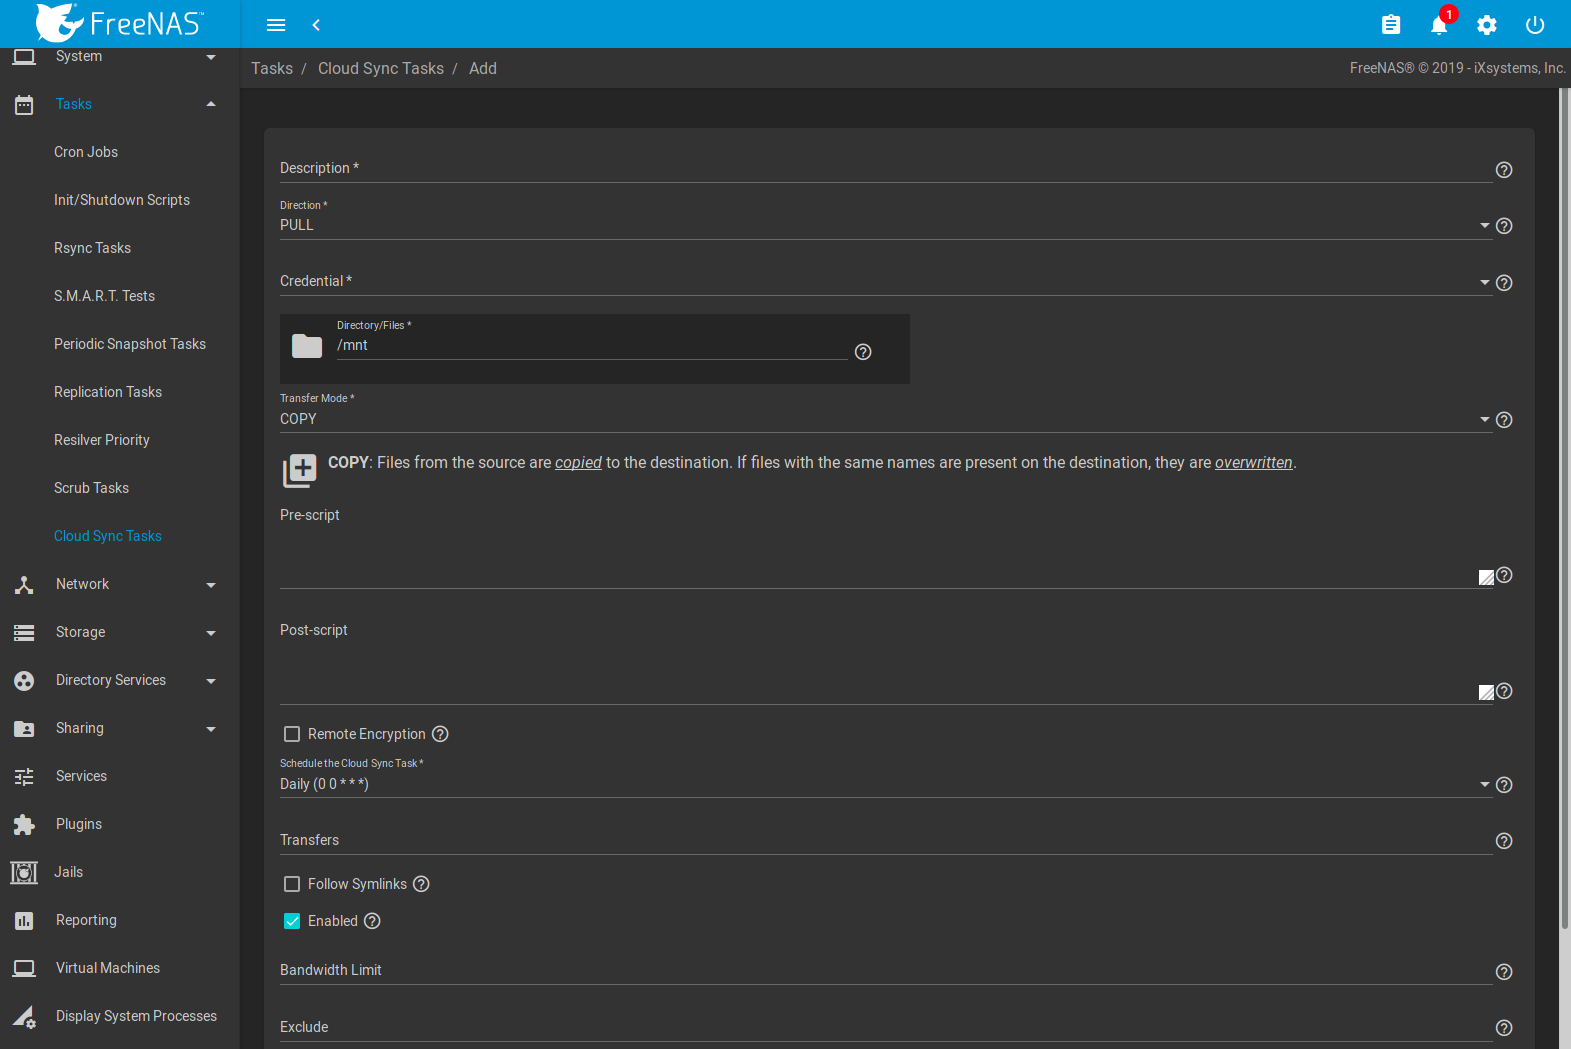Select Cloud Sync Tasks in sidebar
The width and height of the screenshot is (1571, 1049).
(108, 536)
